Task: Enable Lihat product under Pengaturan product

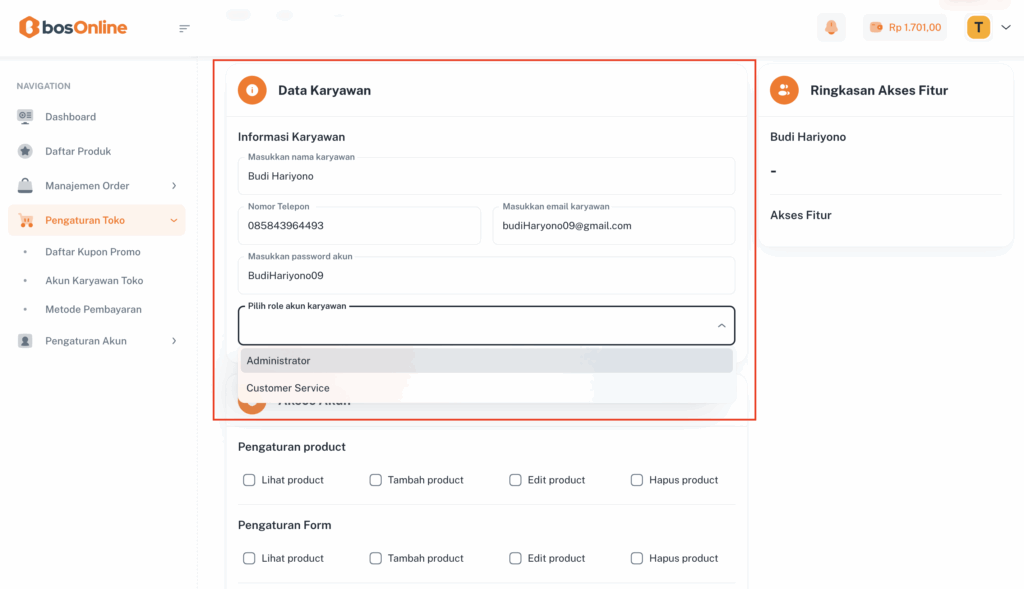Action: (x=249, y=480)
